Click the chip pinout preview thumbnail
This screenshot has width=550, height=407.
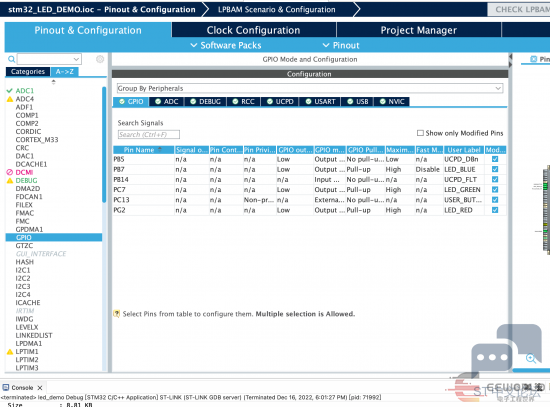point(546,209)
